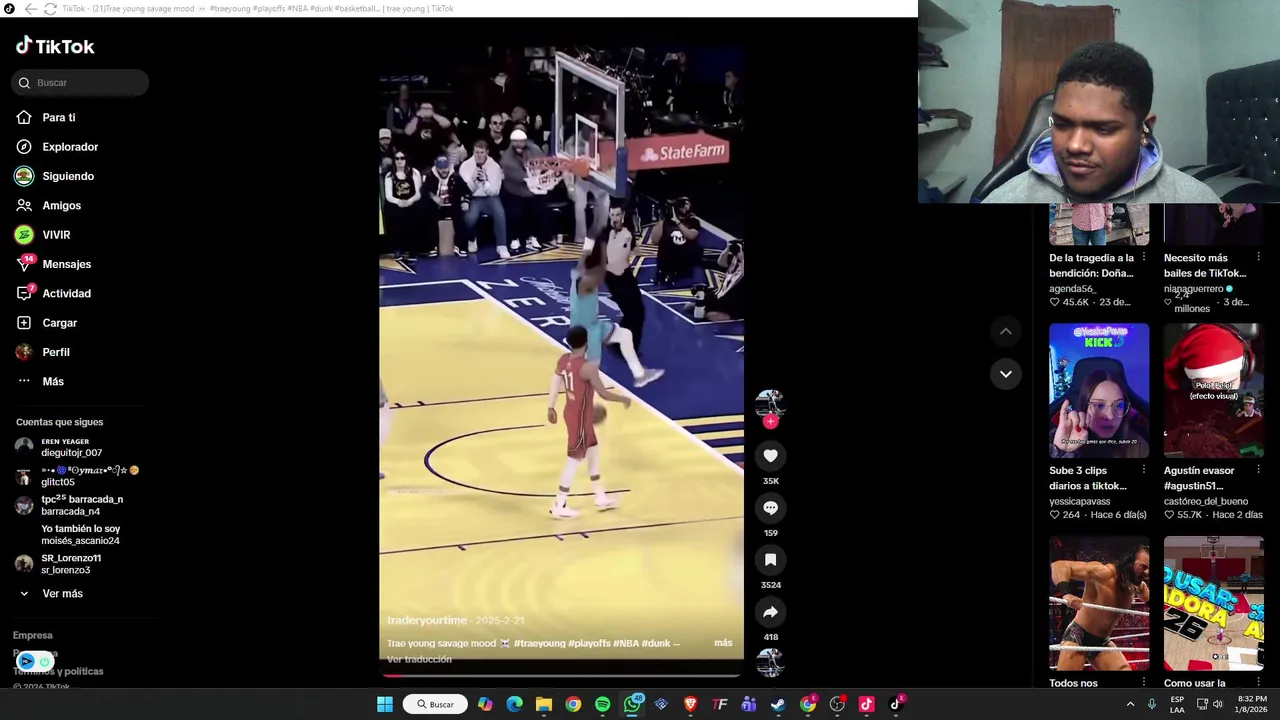Open the Más options menu
1280x720 pixels.
click(x=53, y=382)
